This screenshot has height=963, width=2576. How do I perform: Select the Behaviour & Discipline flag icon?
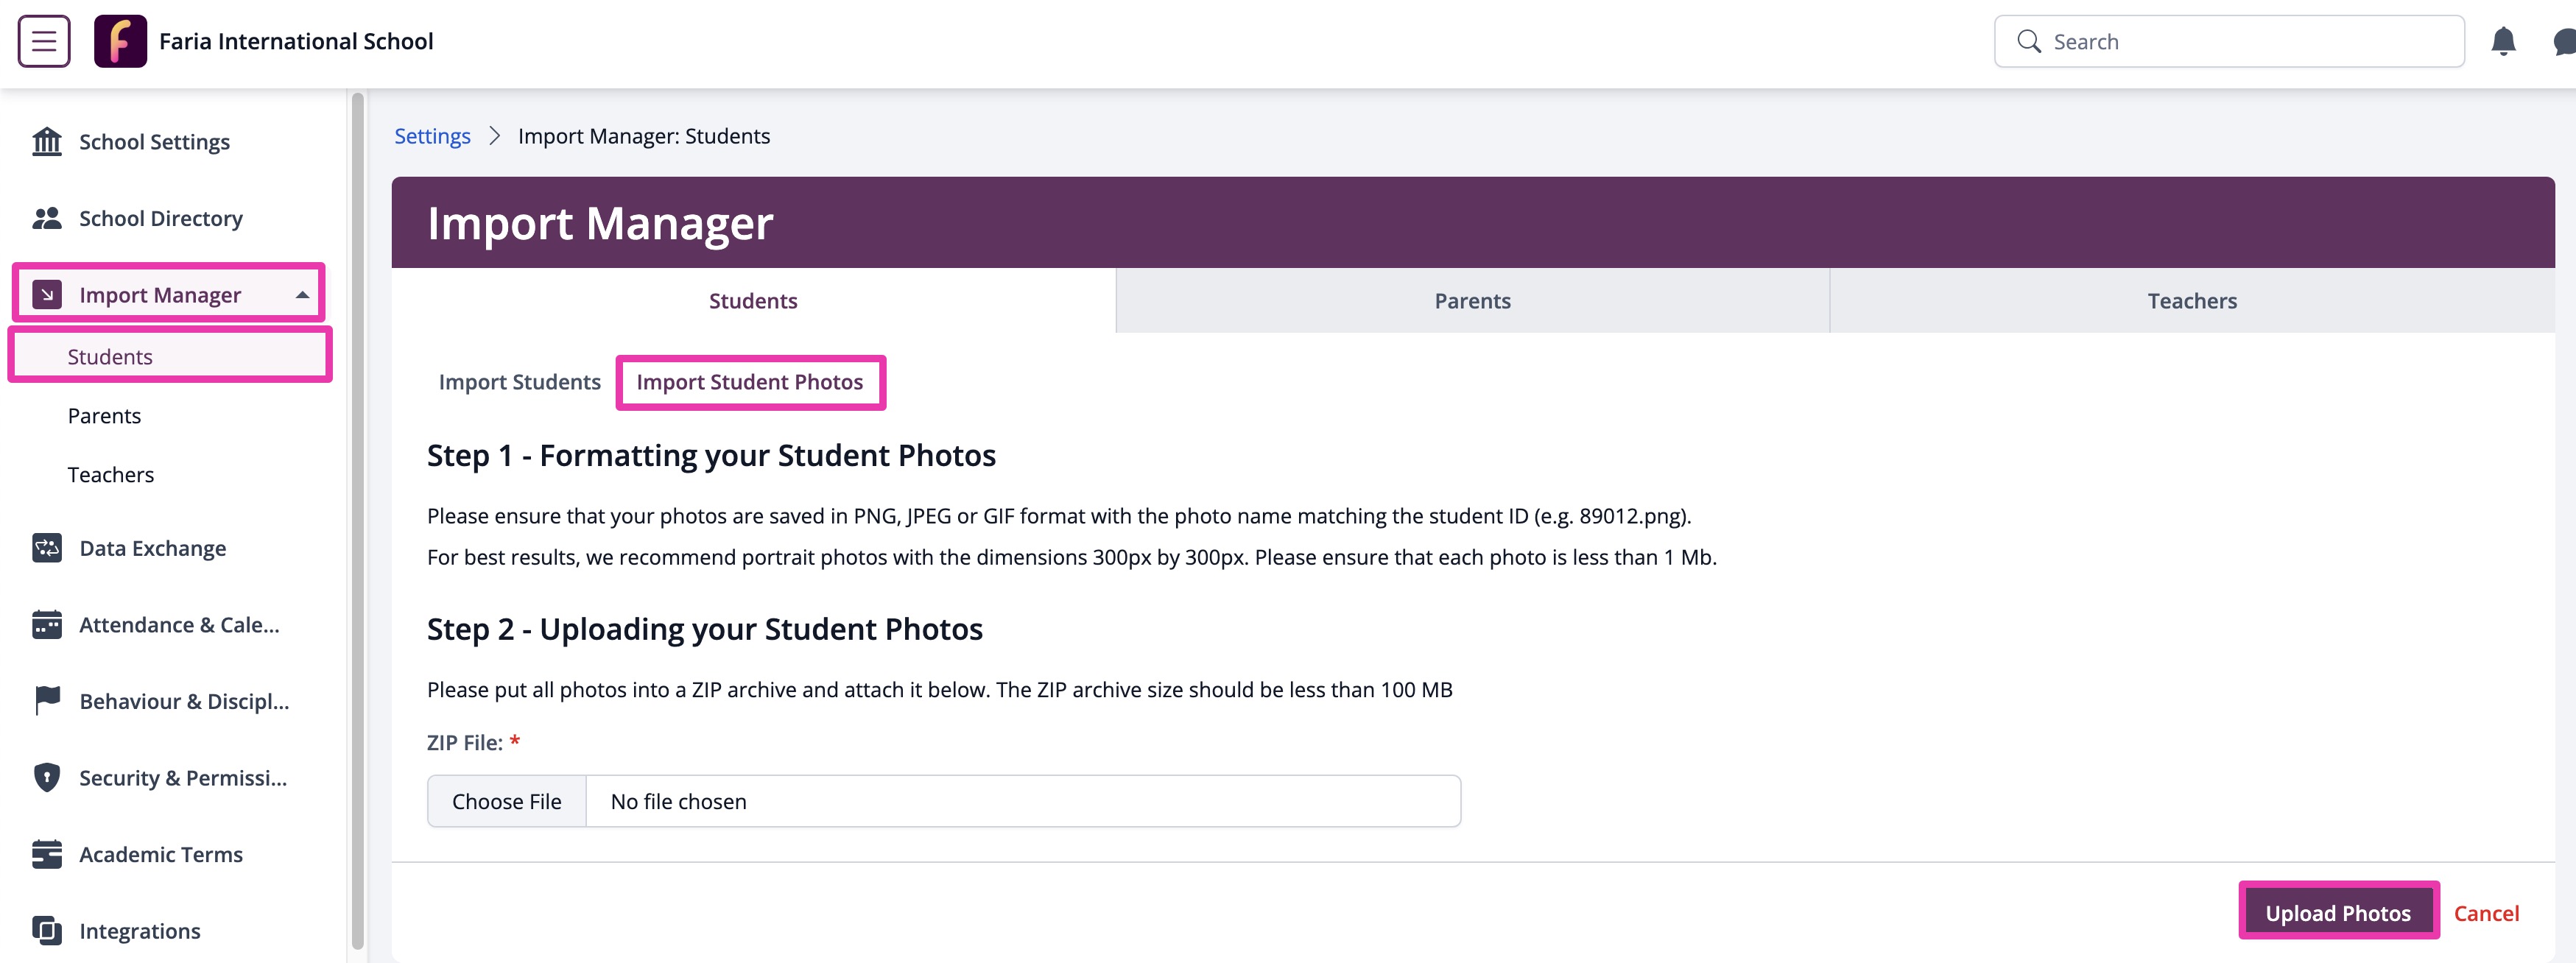tap(46, 700)
